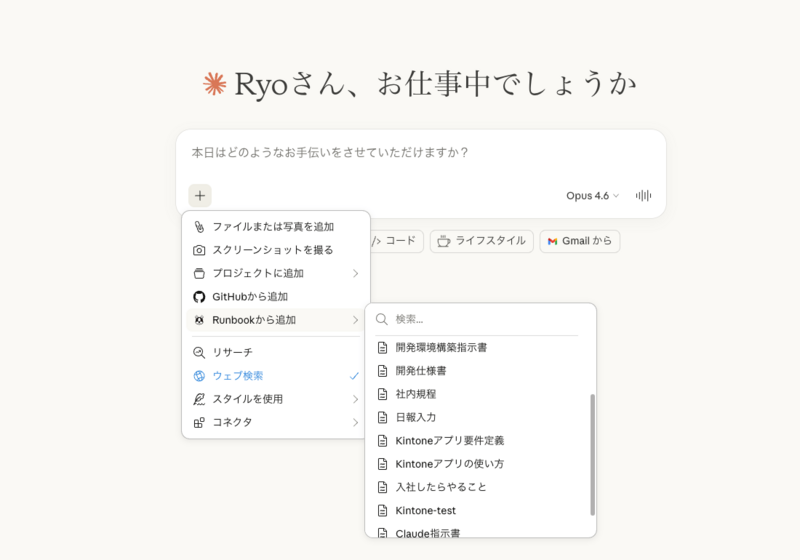800x560 pixels.
Task: Click the voice input waveform icon
Action: tap(644, 196)
